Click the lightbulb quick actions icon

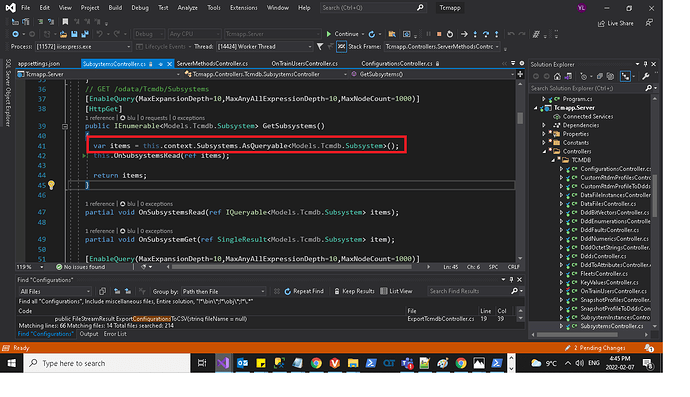click(51, 185)
